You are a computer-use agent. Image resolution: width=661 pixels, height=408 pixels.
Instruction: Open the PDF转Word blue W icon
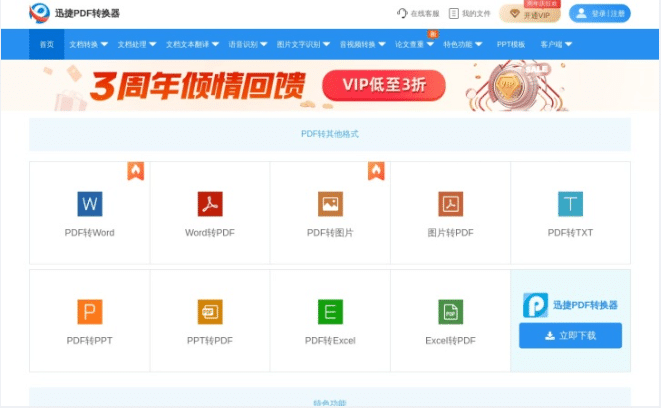(x=90, y=204)
